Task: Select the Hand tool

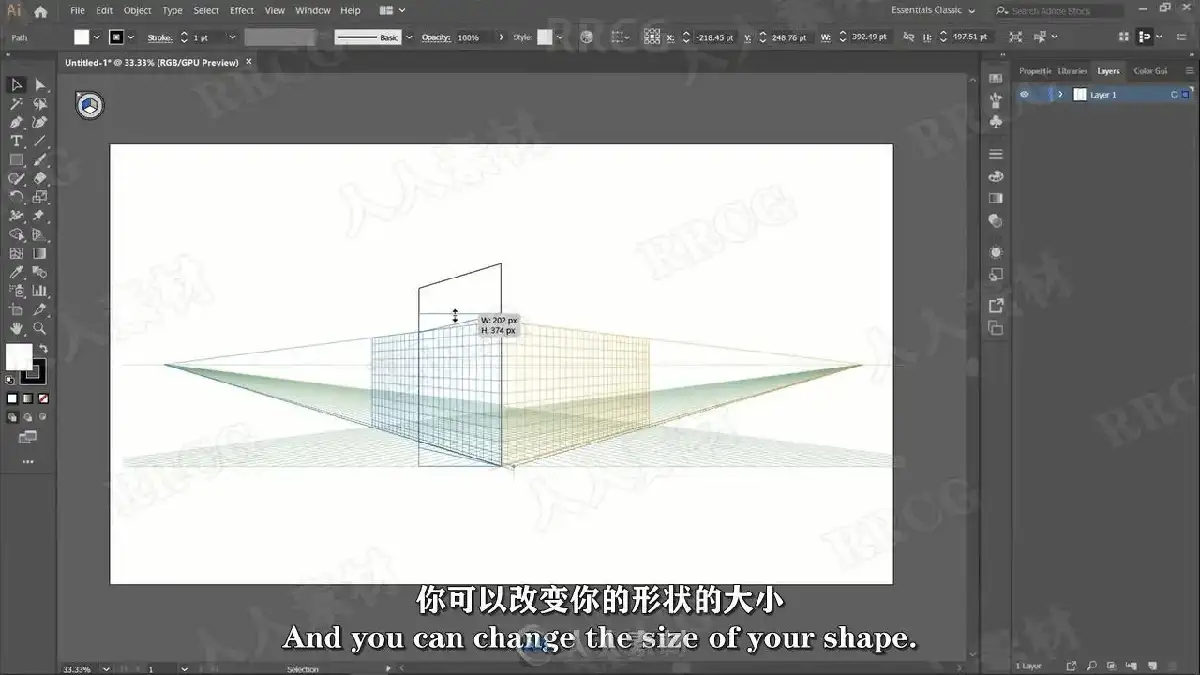Action: 17,328
